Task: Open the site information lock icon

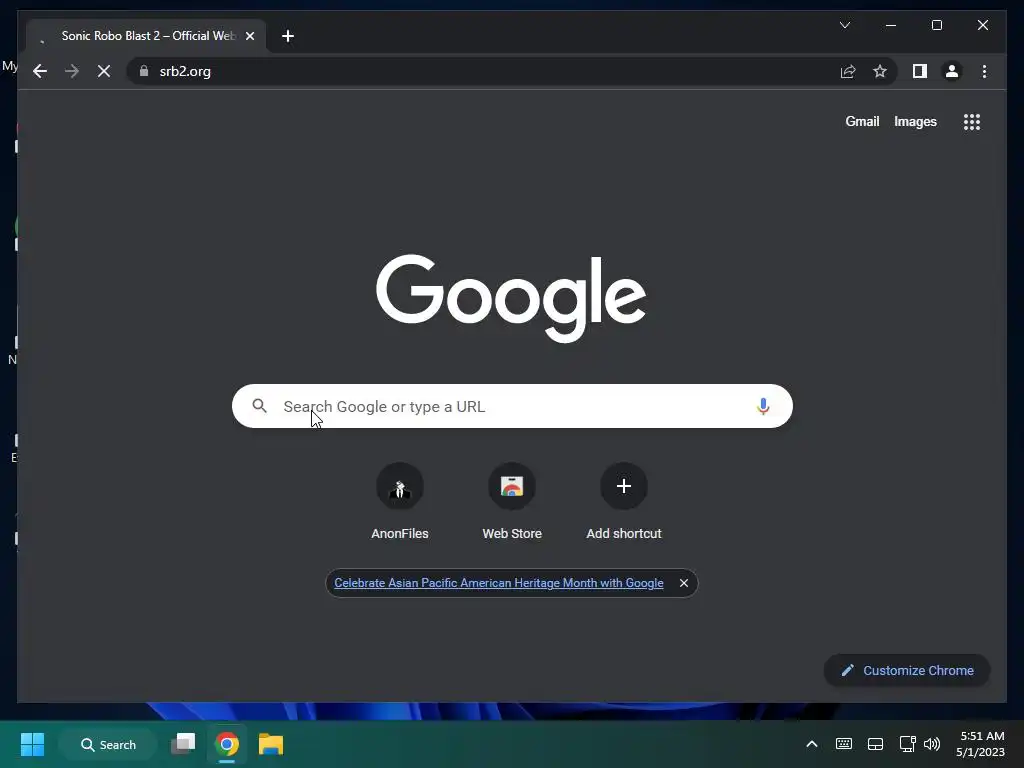Action: pos(144,71)
